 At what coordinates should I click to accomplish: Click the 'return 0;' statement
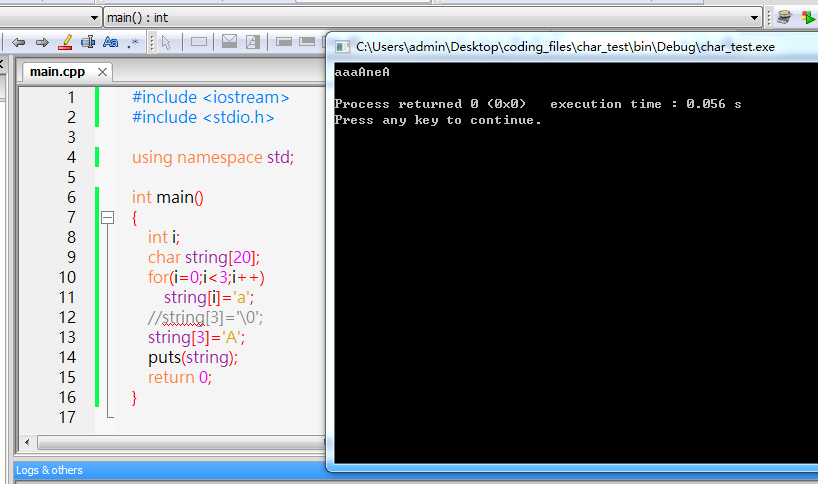[180, 378]
